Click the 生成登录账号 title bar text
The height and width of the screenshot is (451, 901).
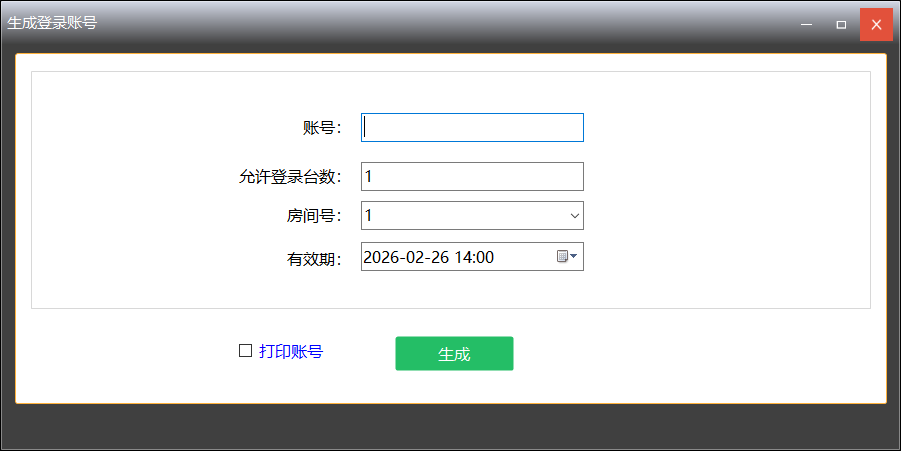pos(52,23)
